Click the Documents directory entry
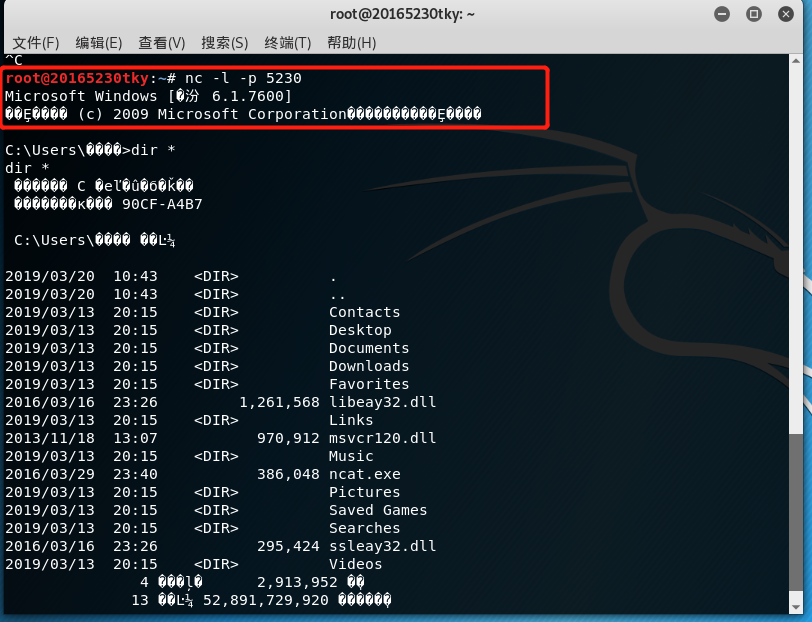Image resolution: width=812 pixels, height=622 pixels. [x=369, y=348]
